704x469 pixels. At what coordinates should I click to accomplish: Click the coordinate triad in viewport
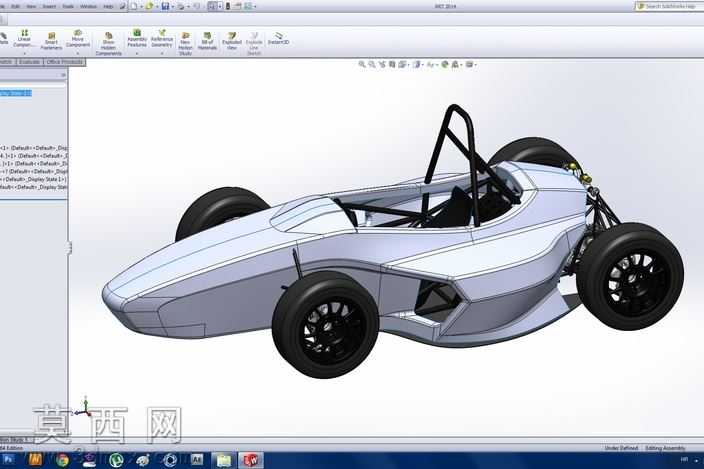pos(84,408)
